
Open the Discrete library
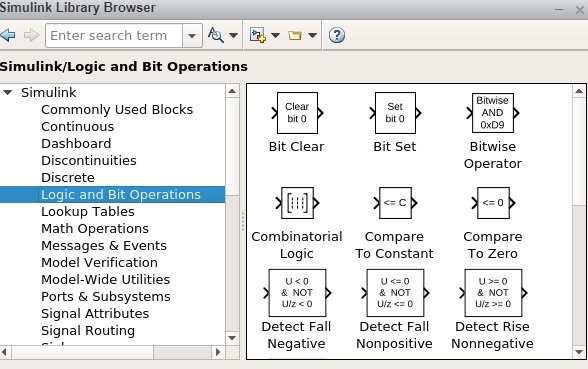[x=68, y=177]
